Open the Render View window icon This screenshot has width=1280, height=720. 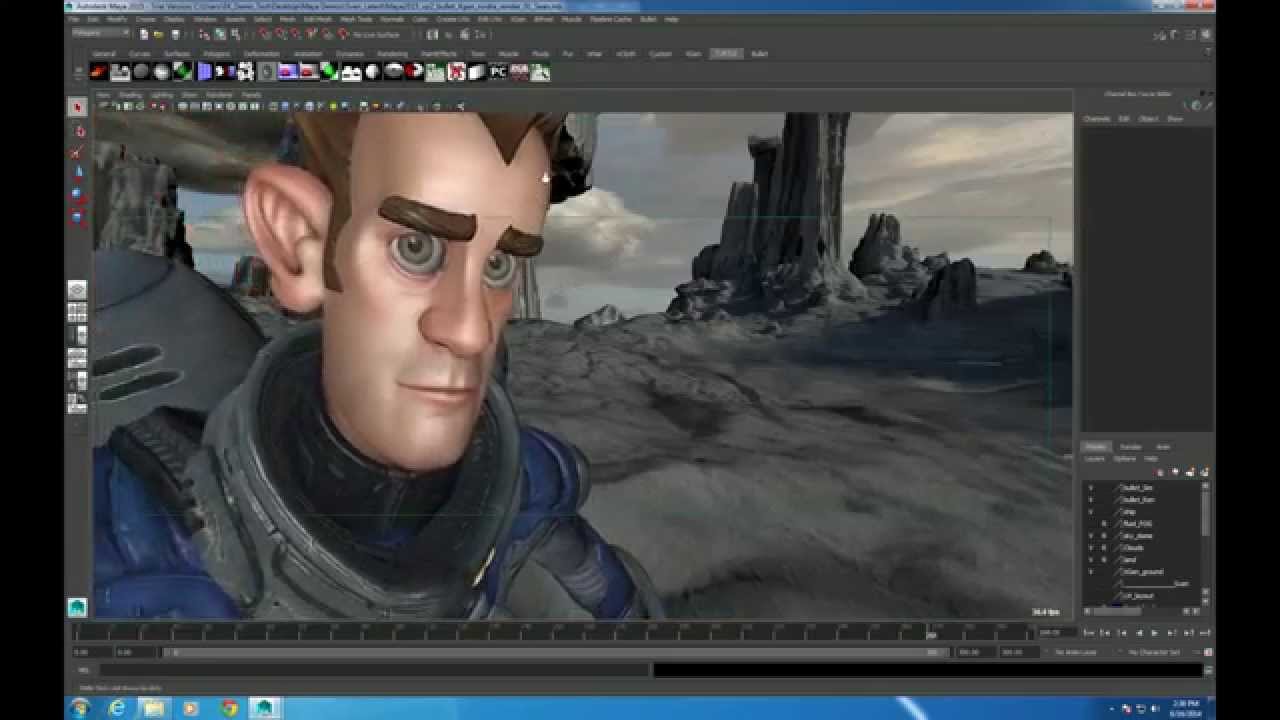(x=431, y=34)
